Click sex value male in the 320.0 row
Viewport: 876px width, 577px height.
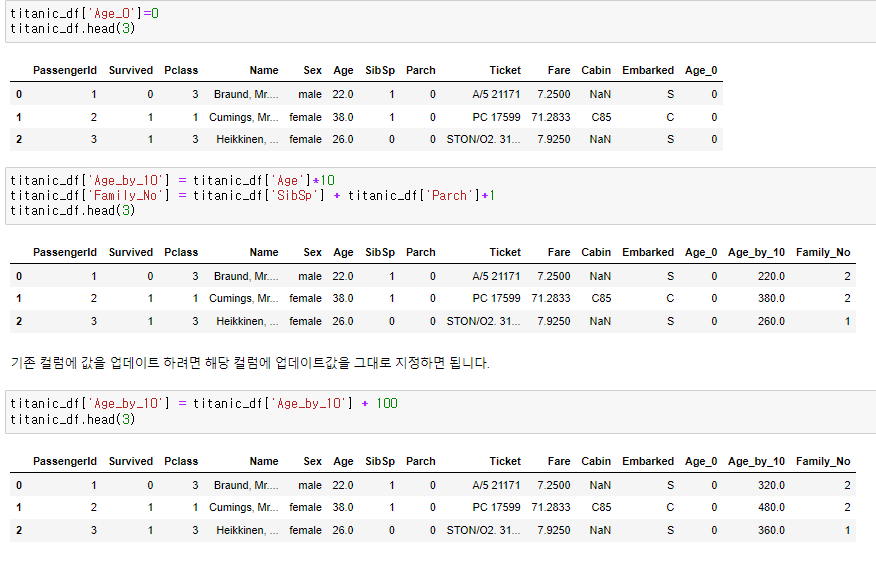point(310,485)
